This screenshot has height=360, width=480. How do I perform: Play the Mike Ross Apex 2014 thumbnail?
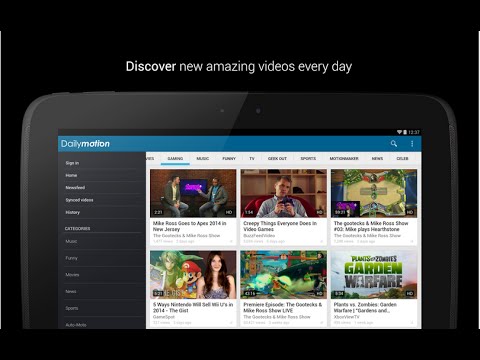click(x=193, y=193)
